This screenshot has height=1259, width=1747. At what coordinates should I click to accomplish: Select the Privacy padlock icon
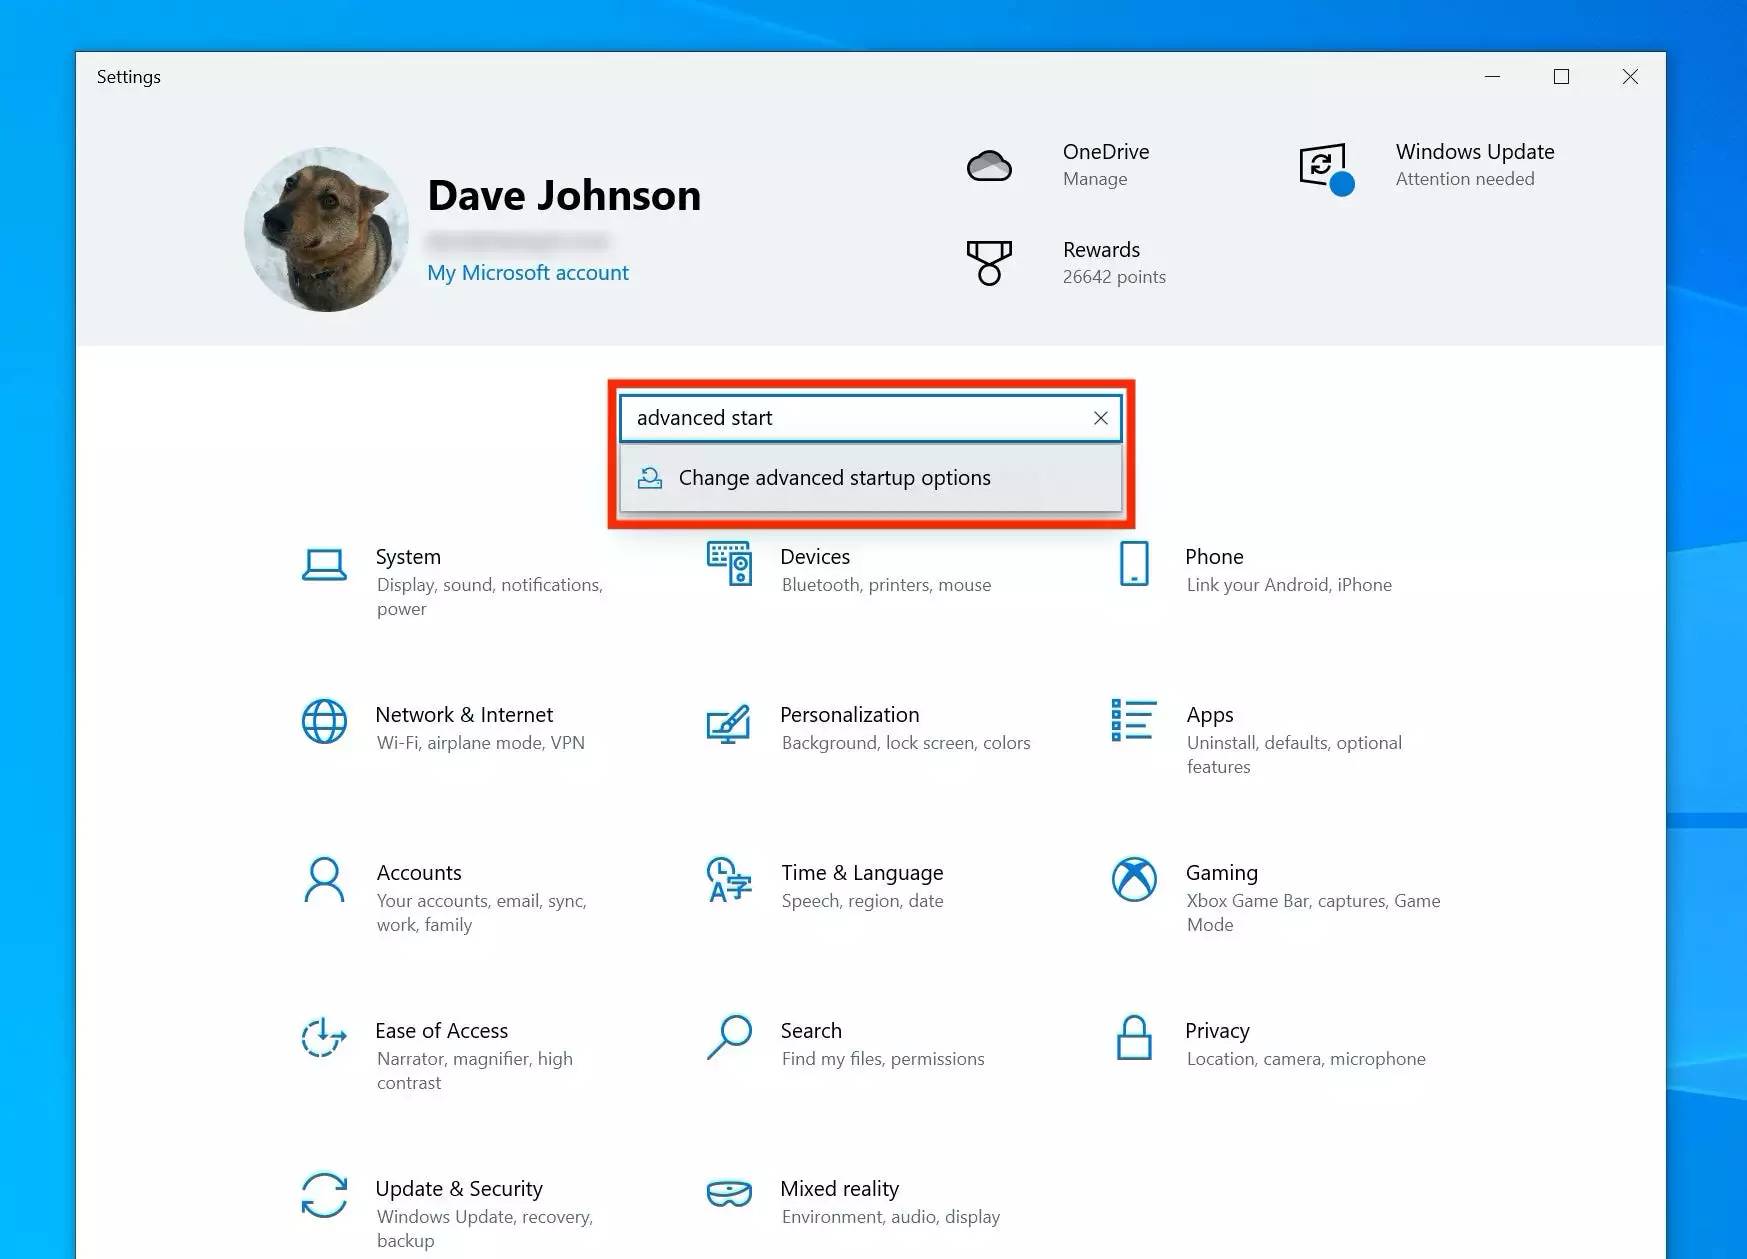(x=1134, y=1038)
